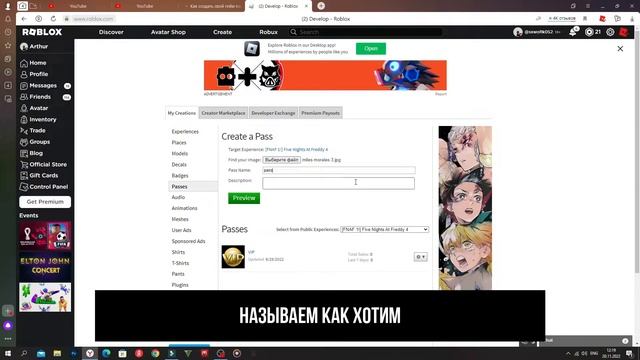Select Audio in creations list

point(178,197)
